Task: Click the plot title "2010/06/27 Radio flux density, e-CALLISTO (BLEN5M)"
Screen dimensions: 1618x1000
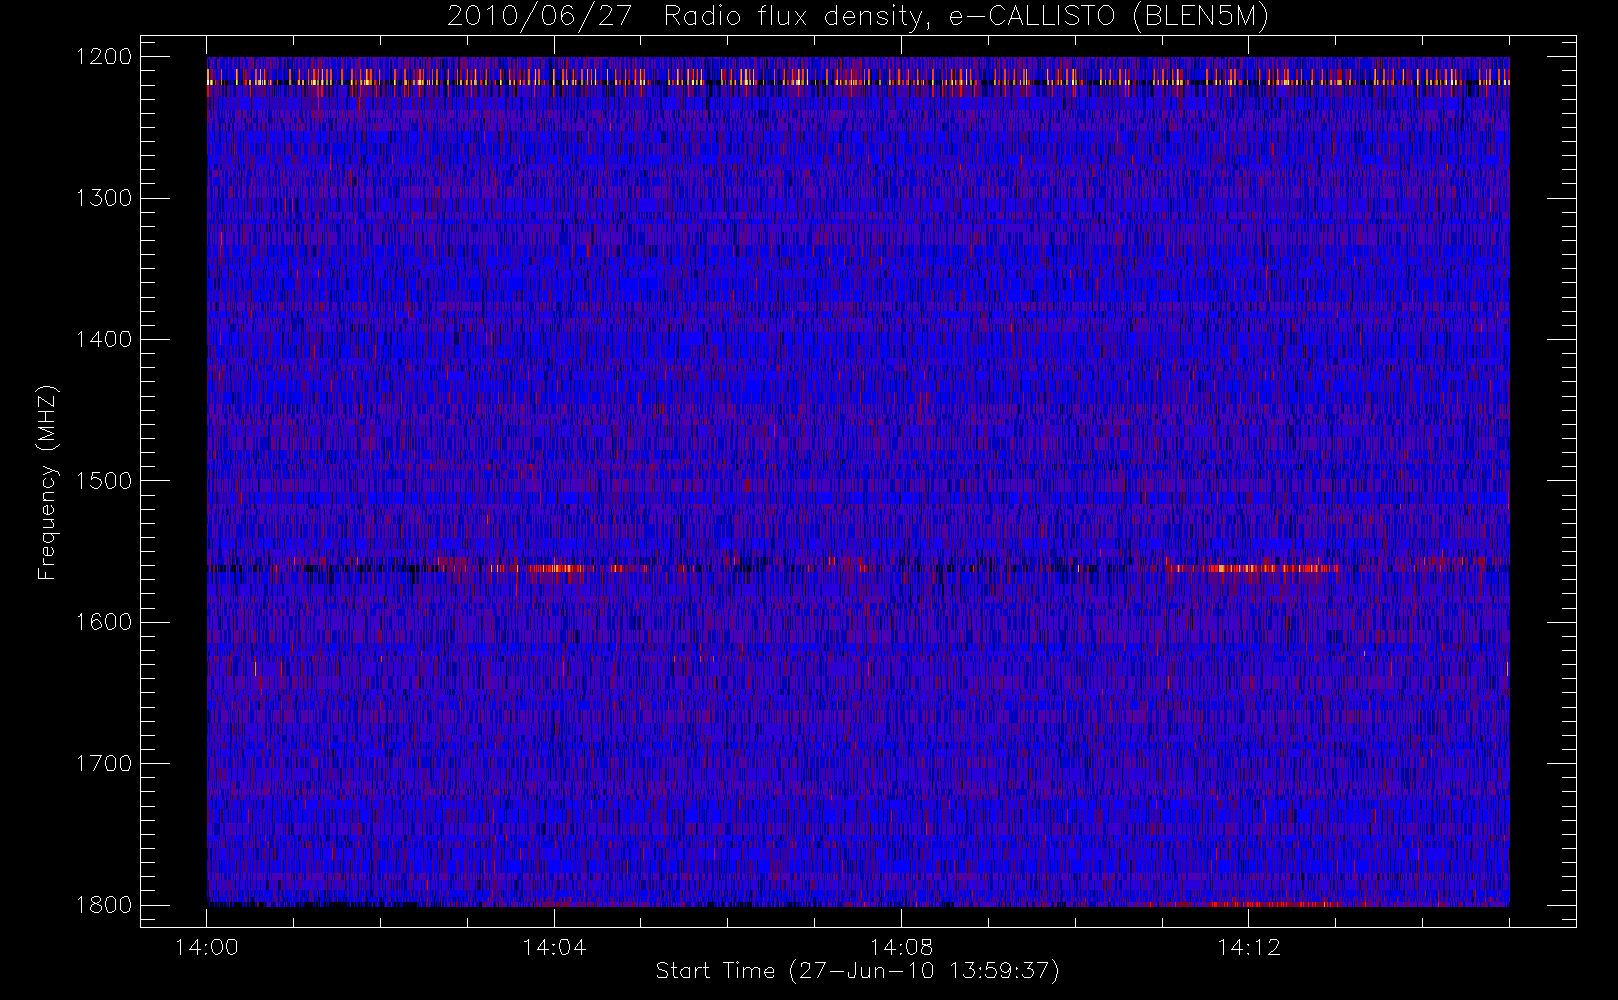Action: click(858, 18)
